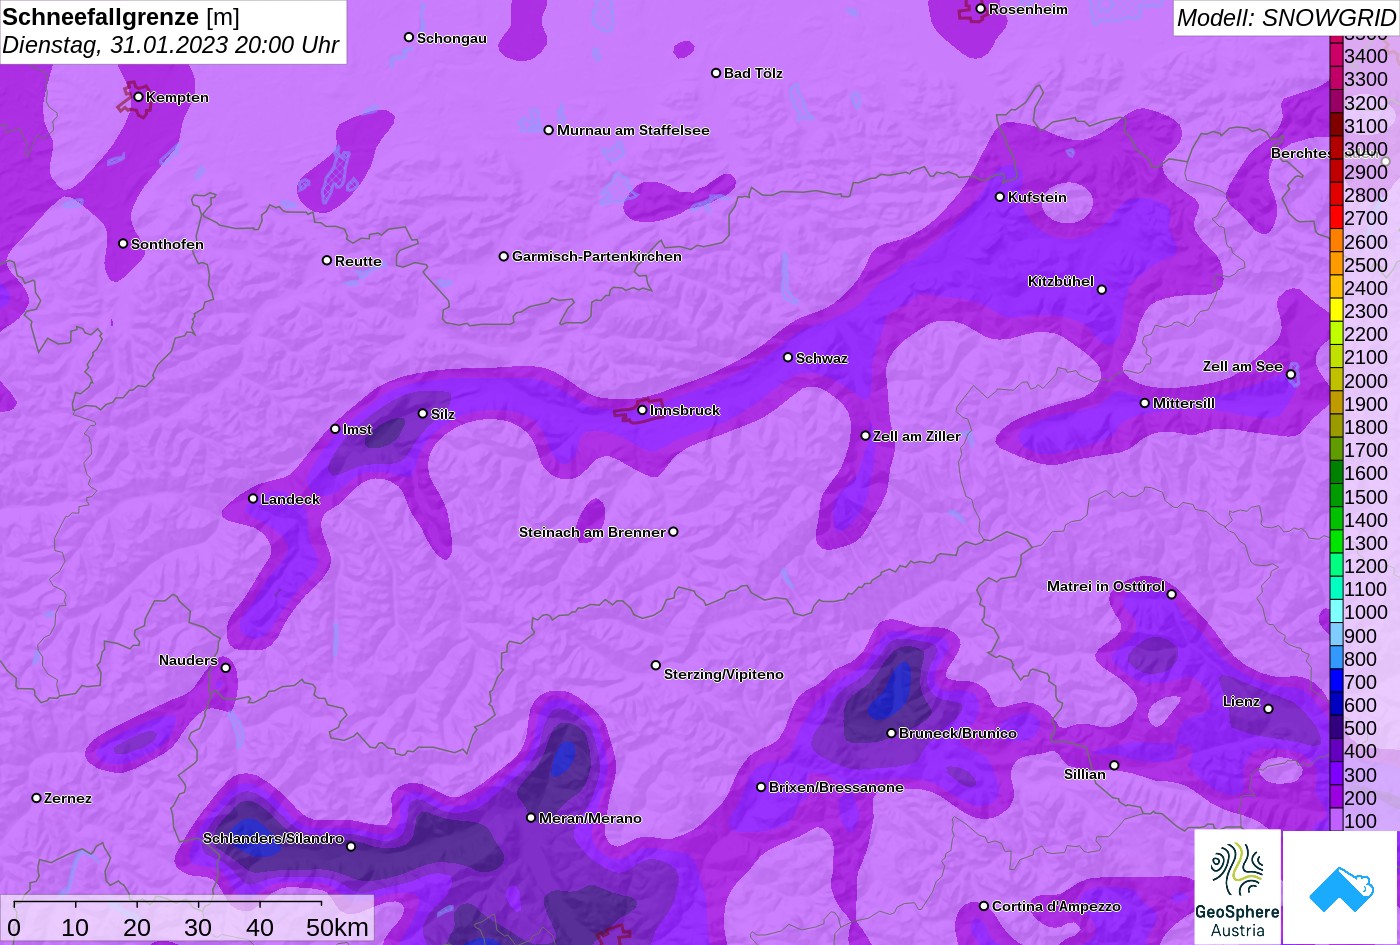Click the blue cloud logo icon

[1340, 887]
